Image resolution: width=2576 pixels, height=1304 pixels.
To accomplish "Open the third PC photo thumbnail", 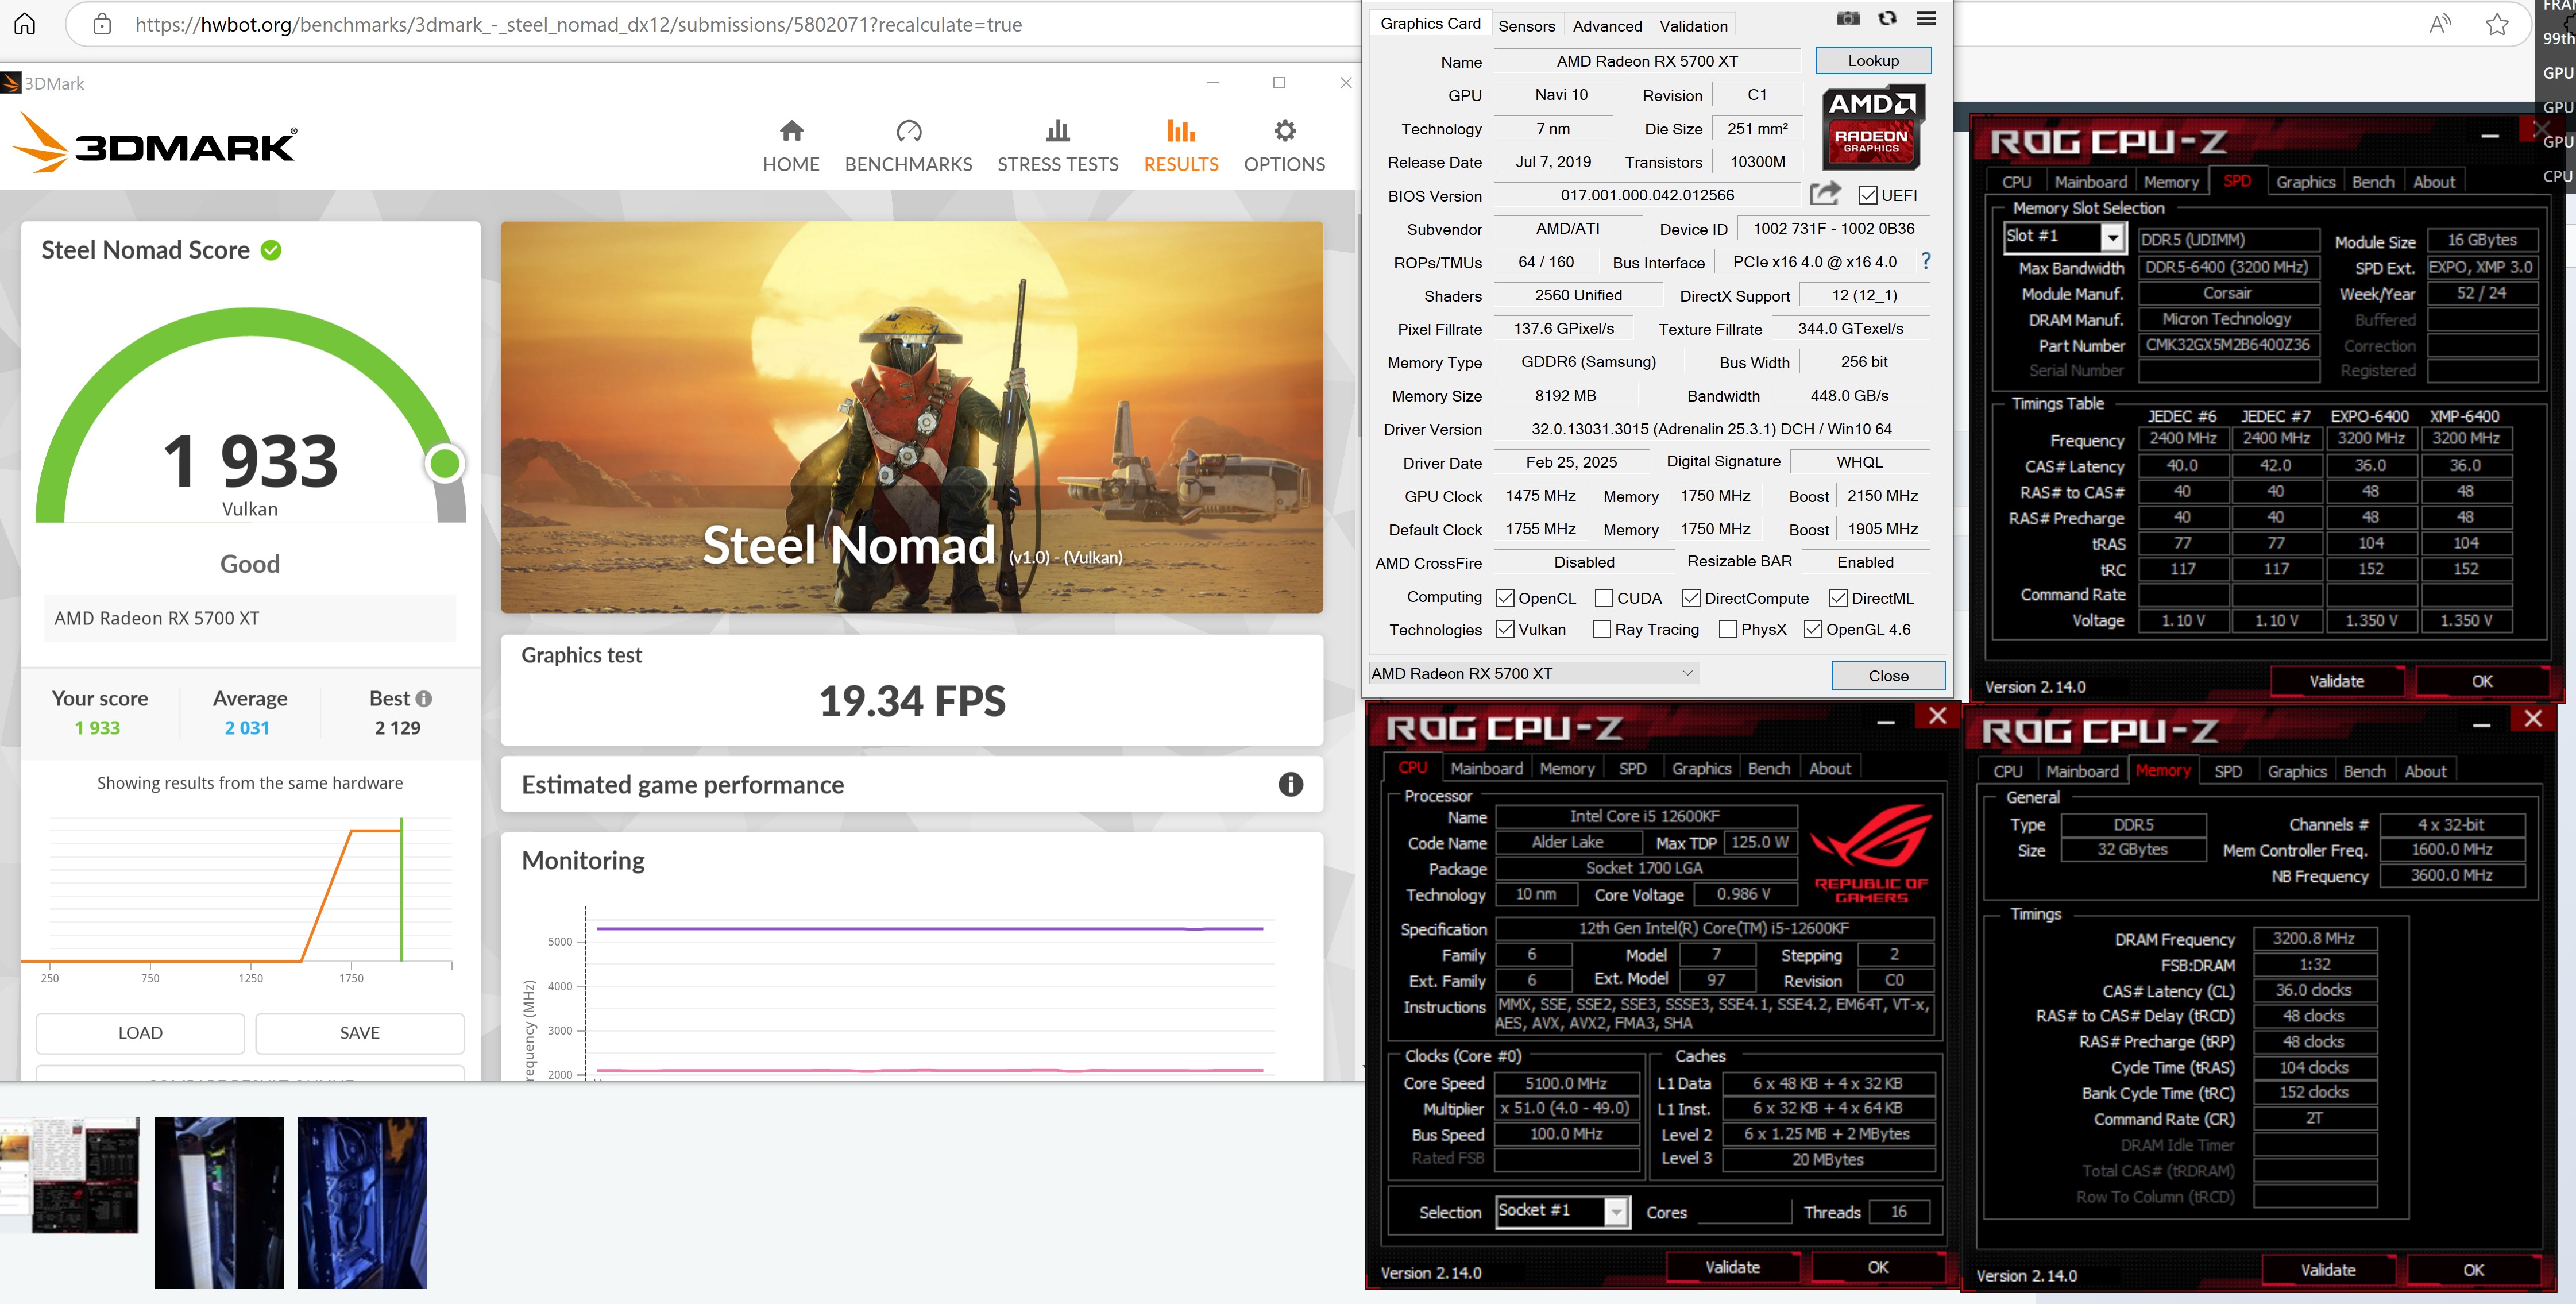I will (363, 1203).
